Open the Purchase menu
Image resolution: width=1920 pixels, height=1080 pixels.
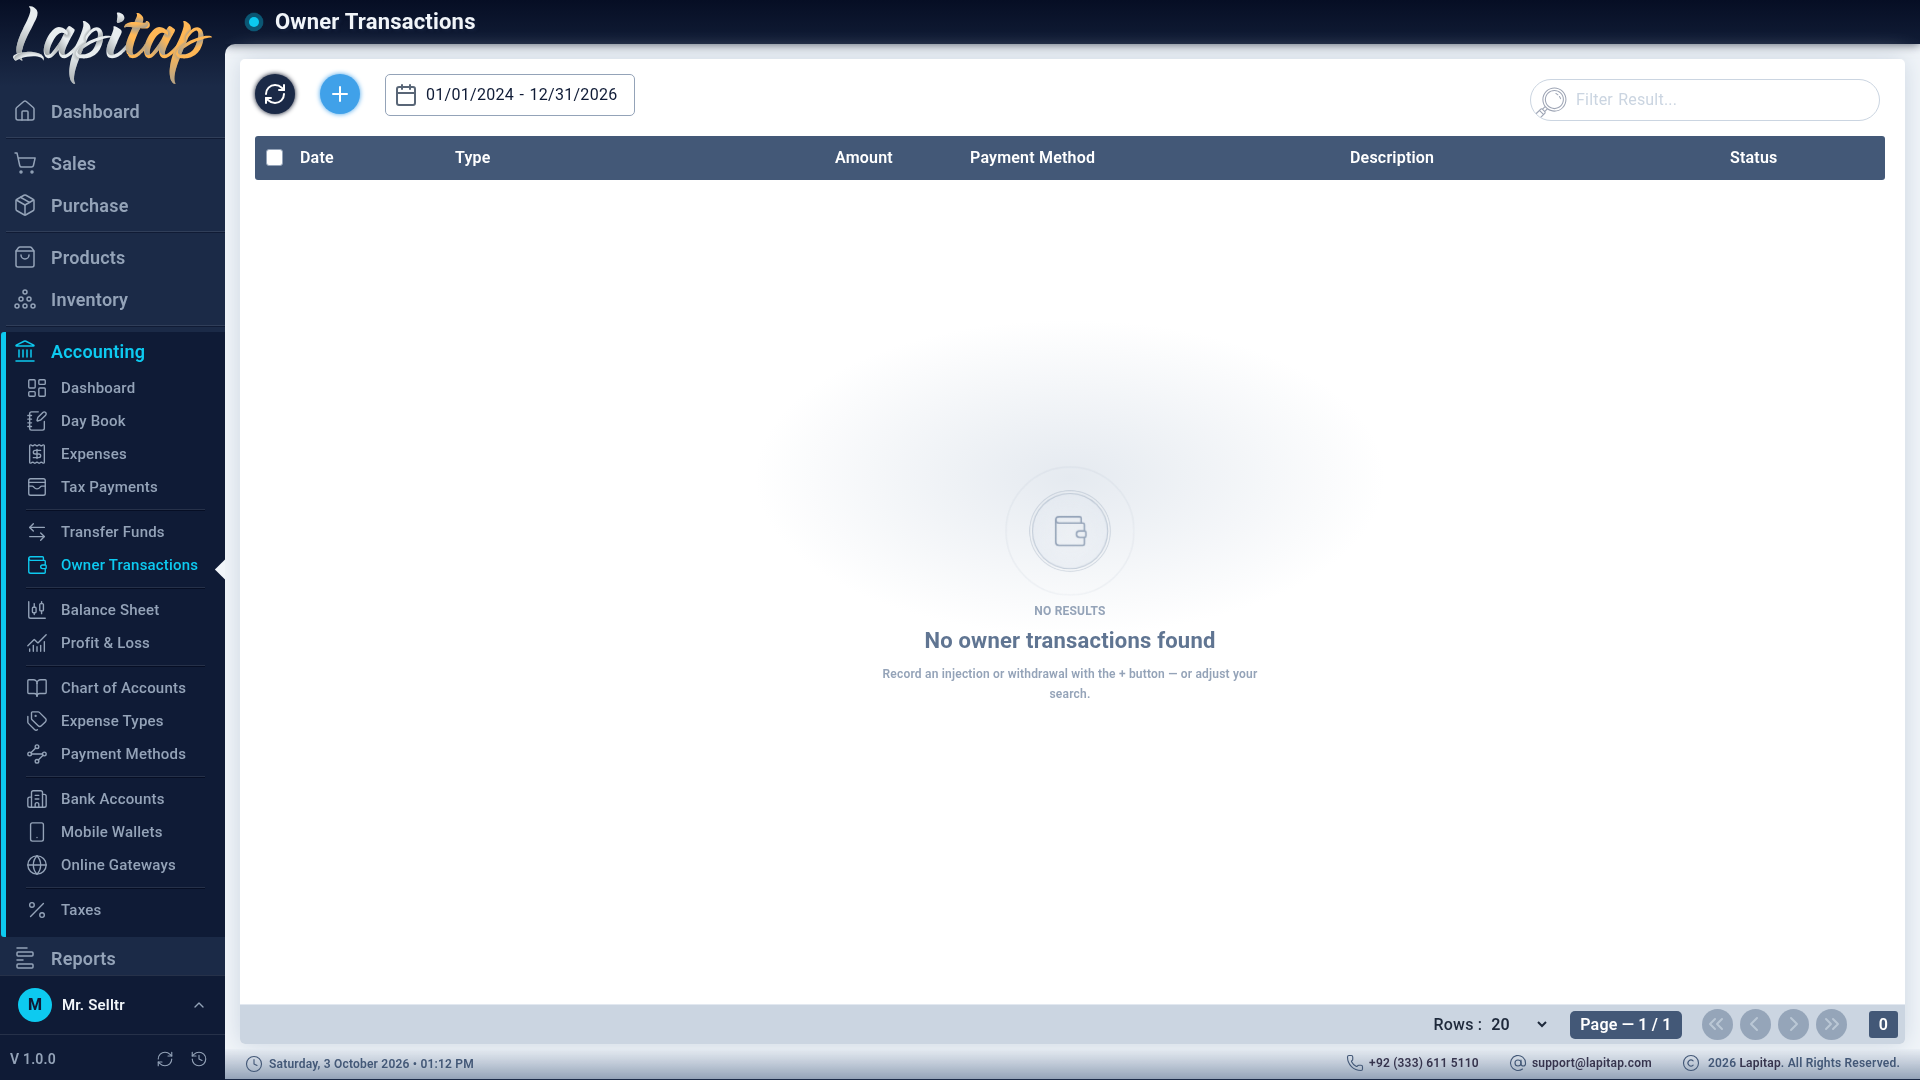[112, 206]
